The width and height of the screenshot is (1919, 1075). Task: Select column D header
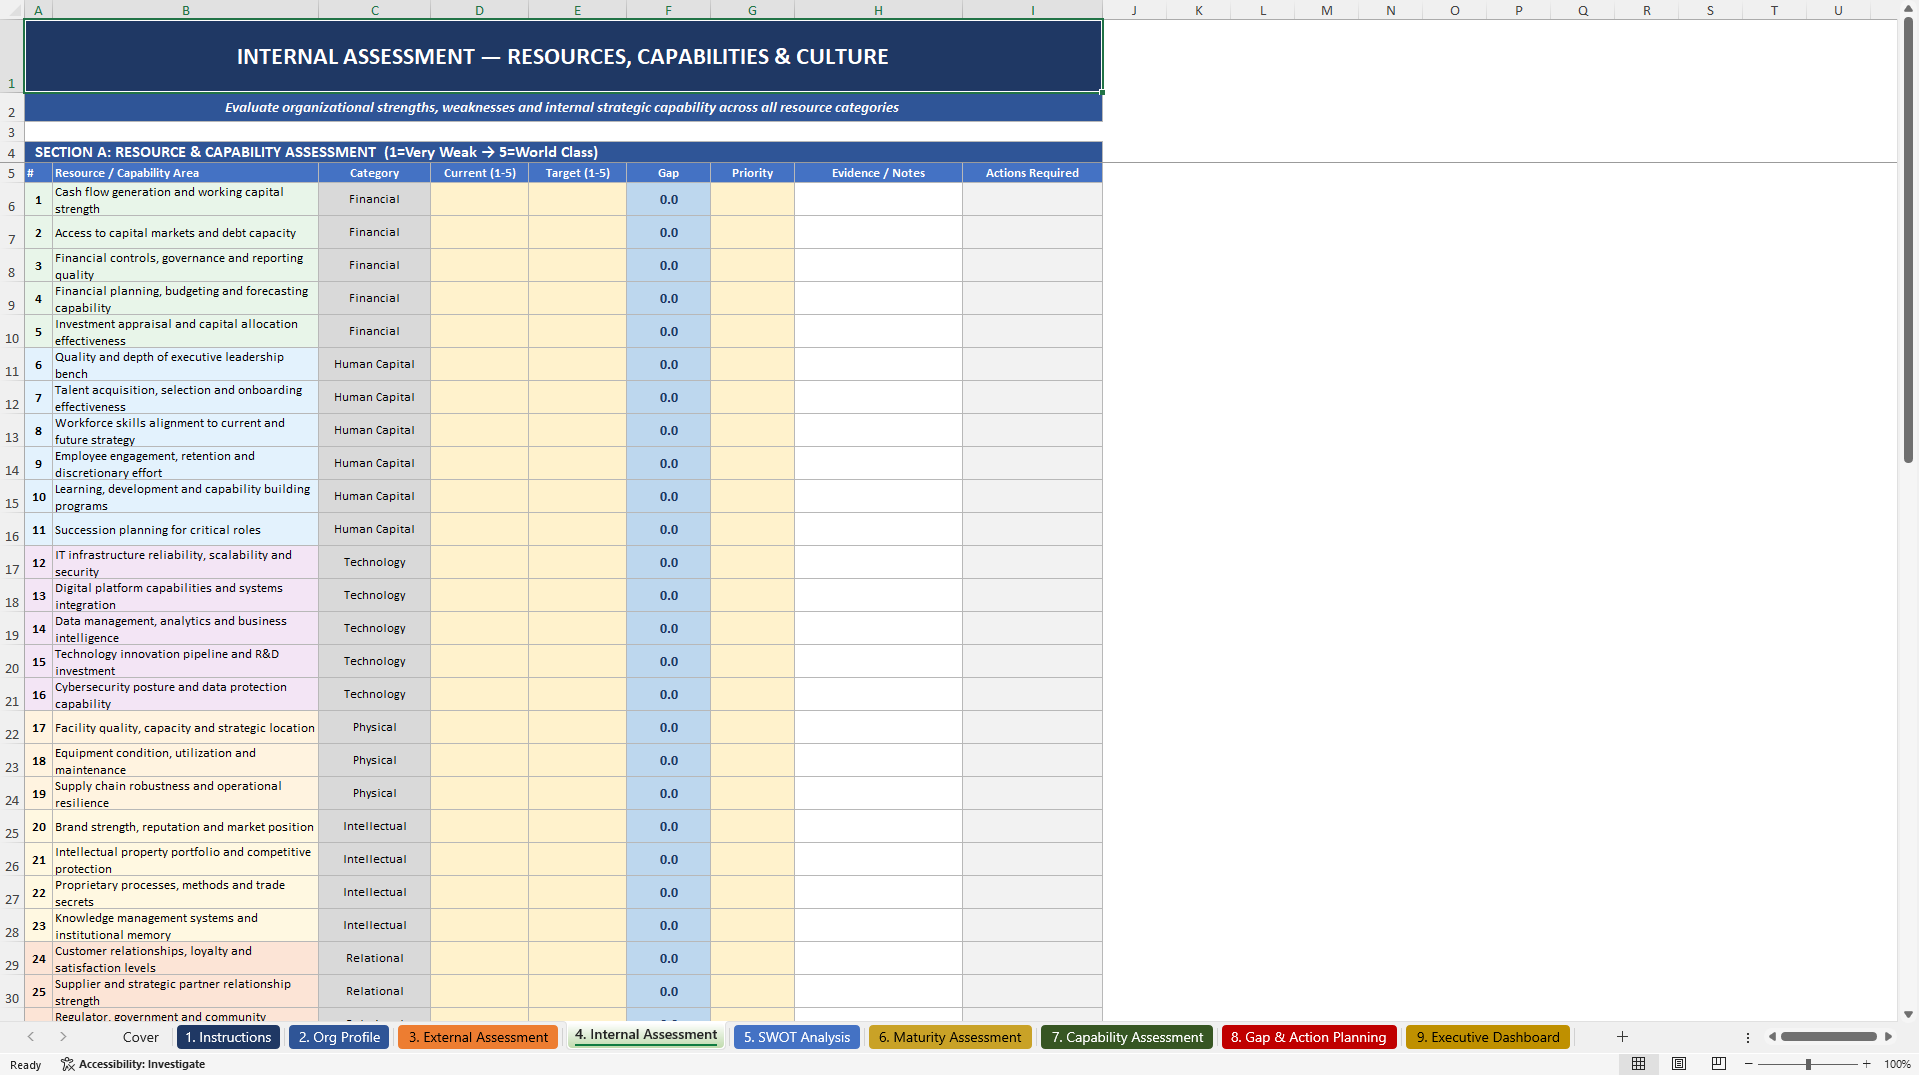(x=479, y=10)
